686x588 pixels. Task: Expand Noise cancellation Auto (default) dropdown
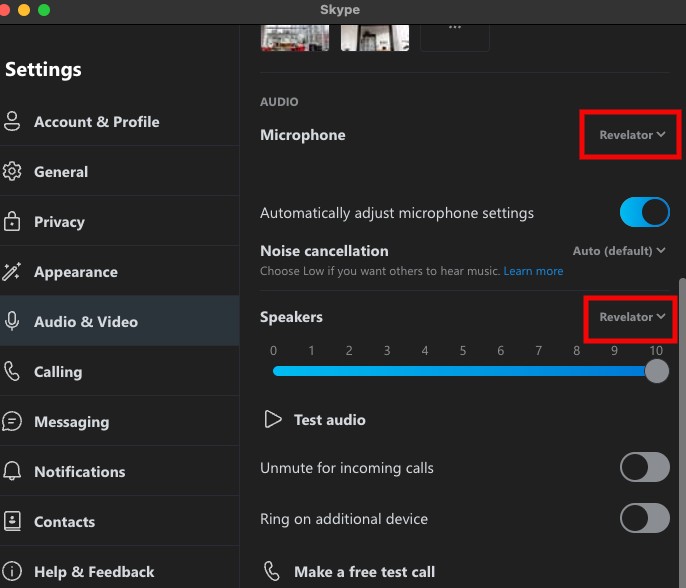click(619, 251)
